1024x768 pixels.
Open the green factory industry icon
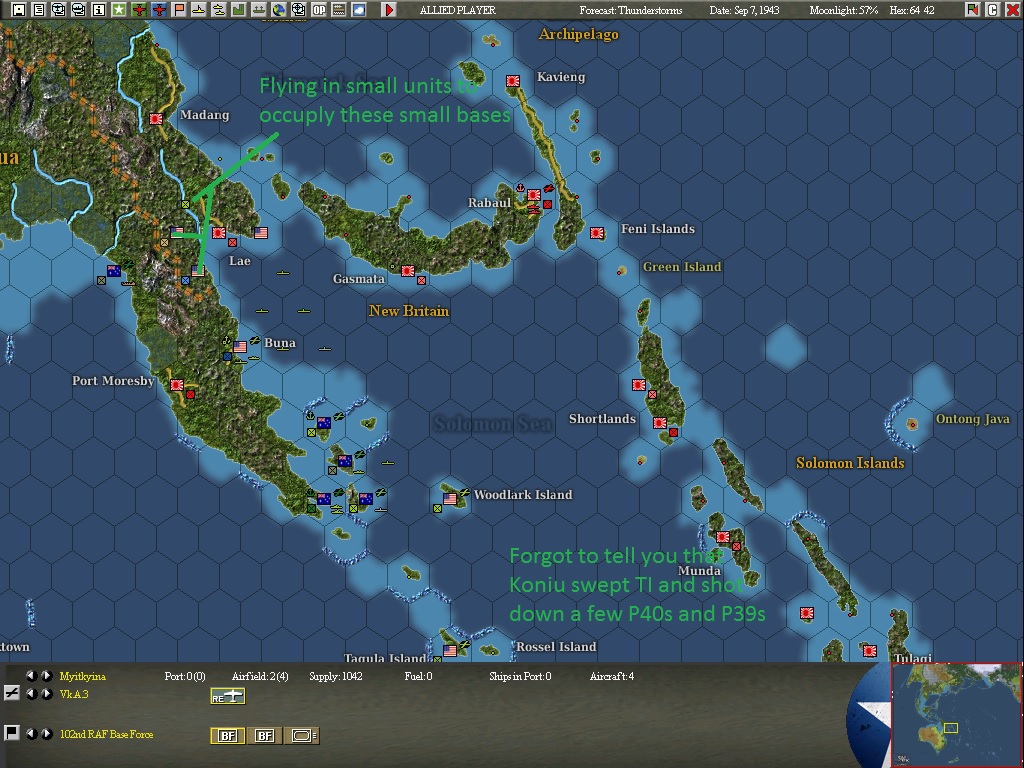(238, 10)
